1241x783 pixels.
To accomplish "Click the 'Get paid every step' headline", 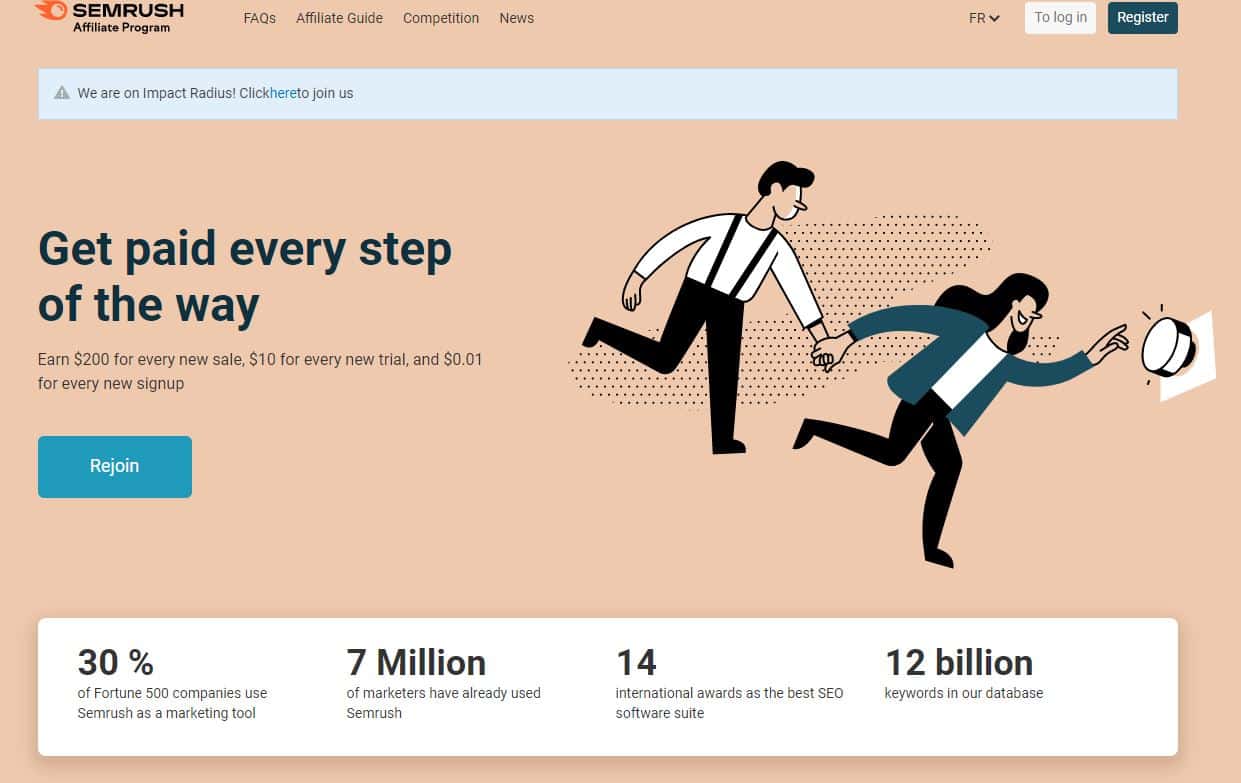I will pyautogui.click(x=245, y=276).
